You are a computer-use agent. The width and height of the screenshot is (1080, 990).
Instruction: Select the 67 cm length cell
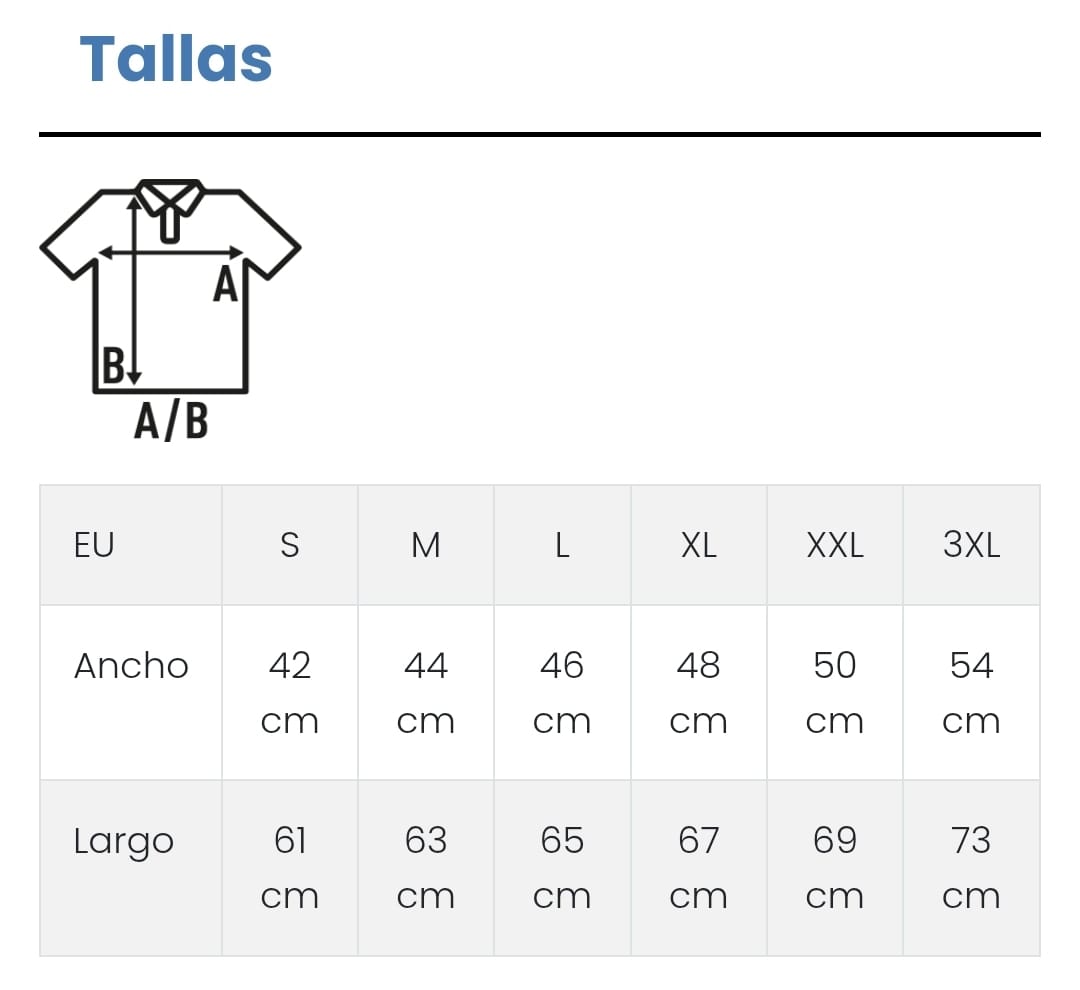[699, 867]
